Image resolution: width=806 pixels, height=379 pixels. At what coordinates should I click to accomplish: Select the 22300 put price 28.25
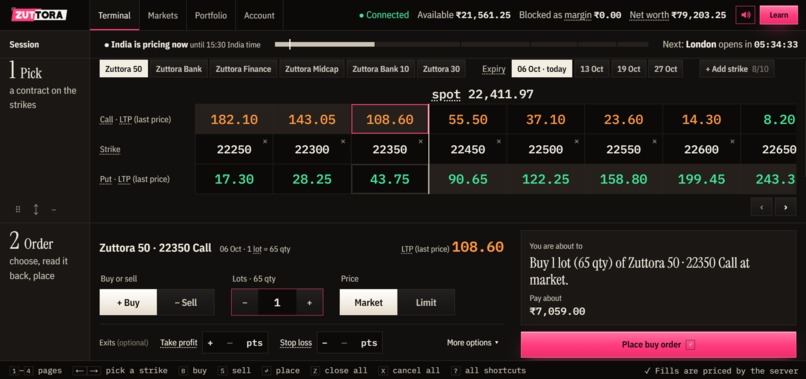tap(312, 179)
